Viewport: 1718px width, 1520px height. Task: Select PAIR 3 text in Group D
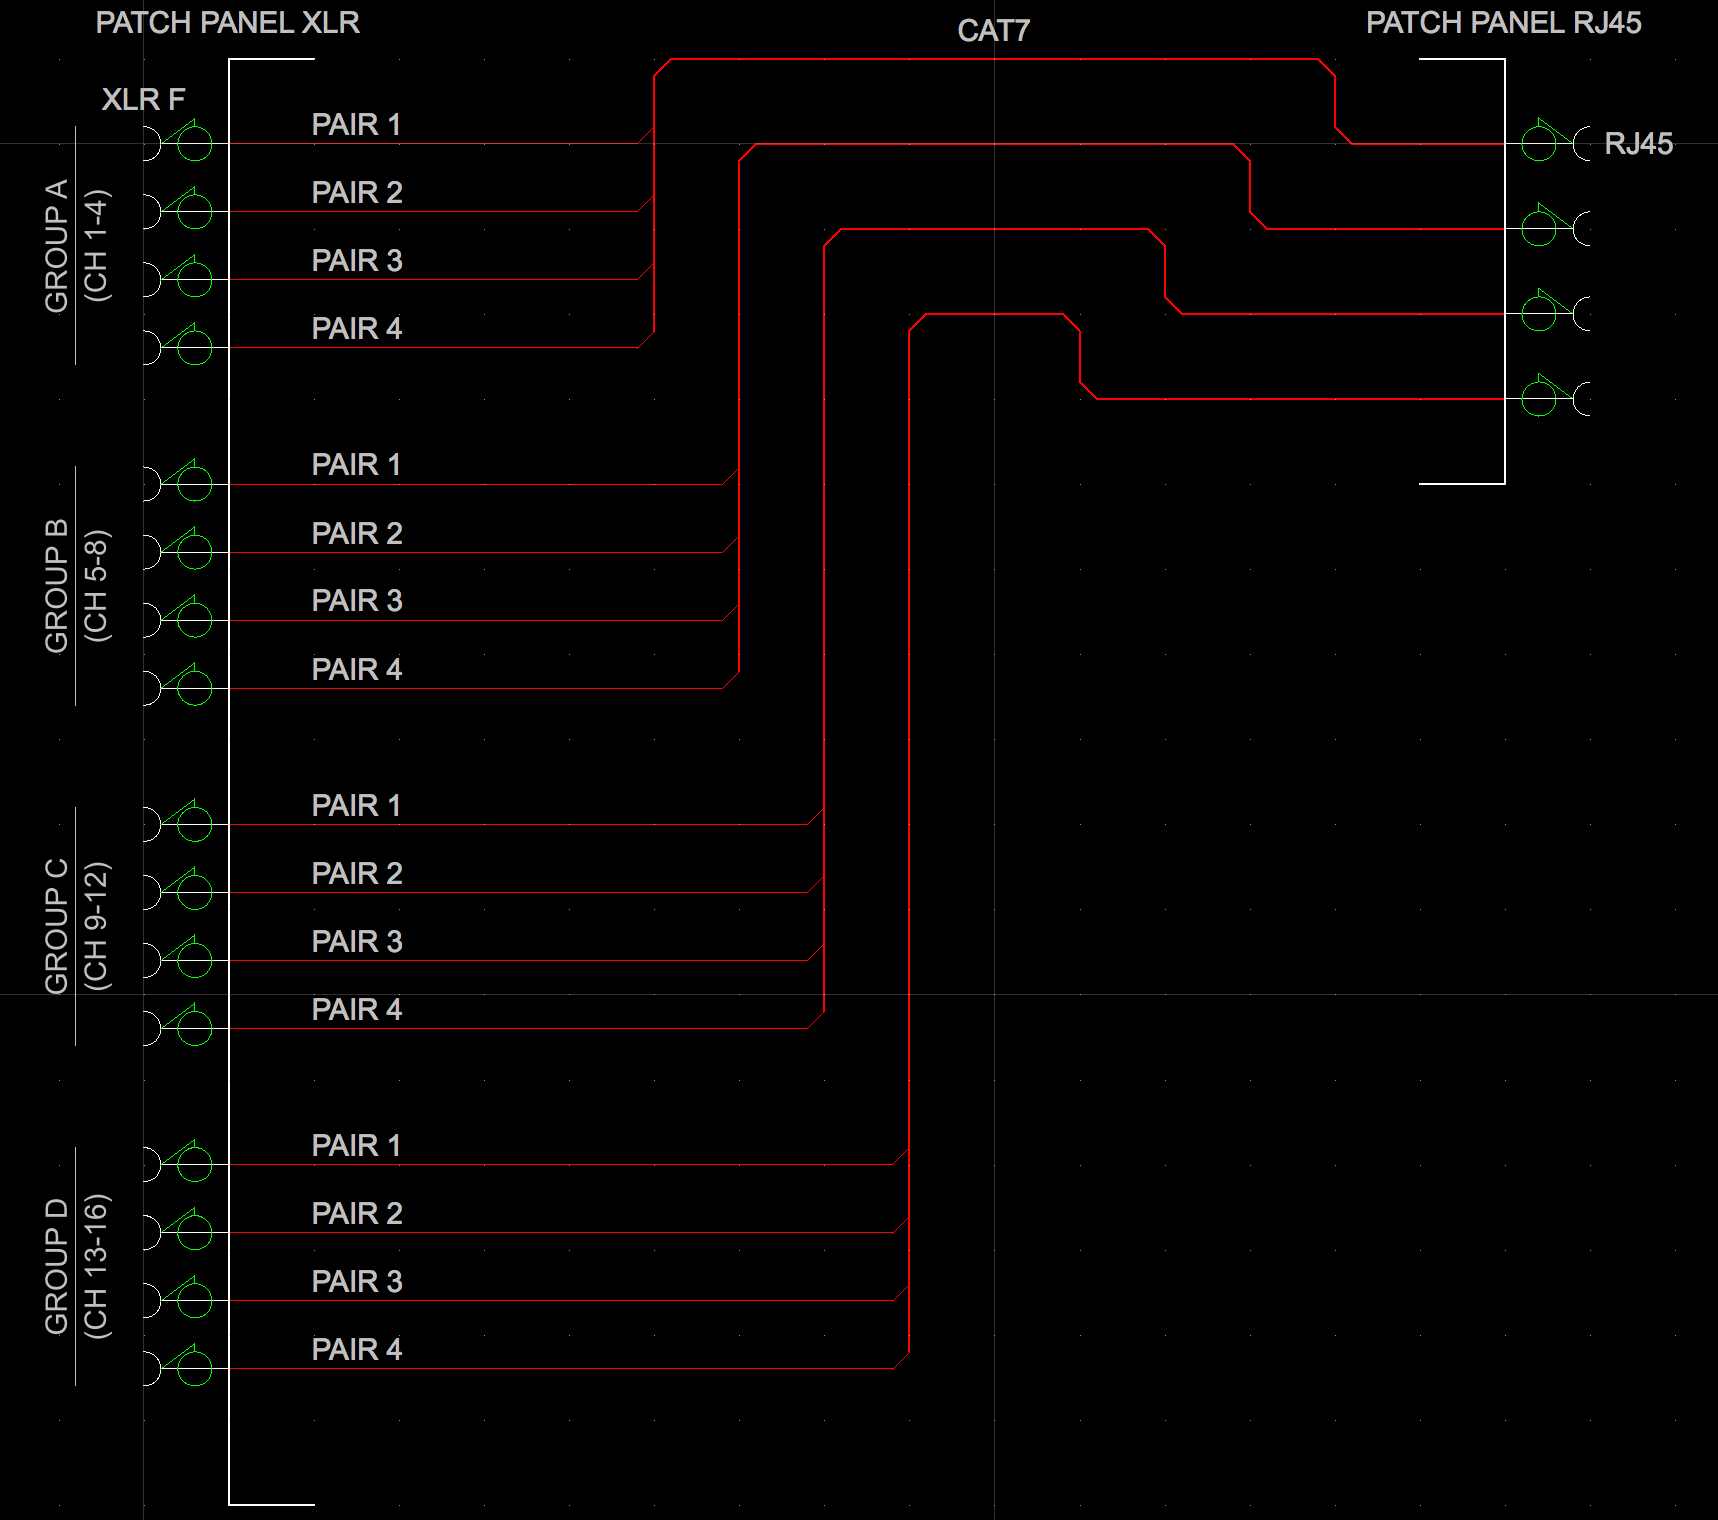(x=356, y=1281)
